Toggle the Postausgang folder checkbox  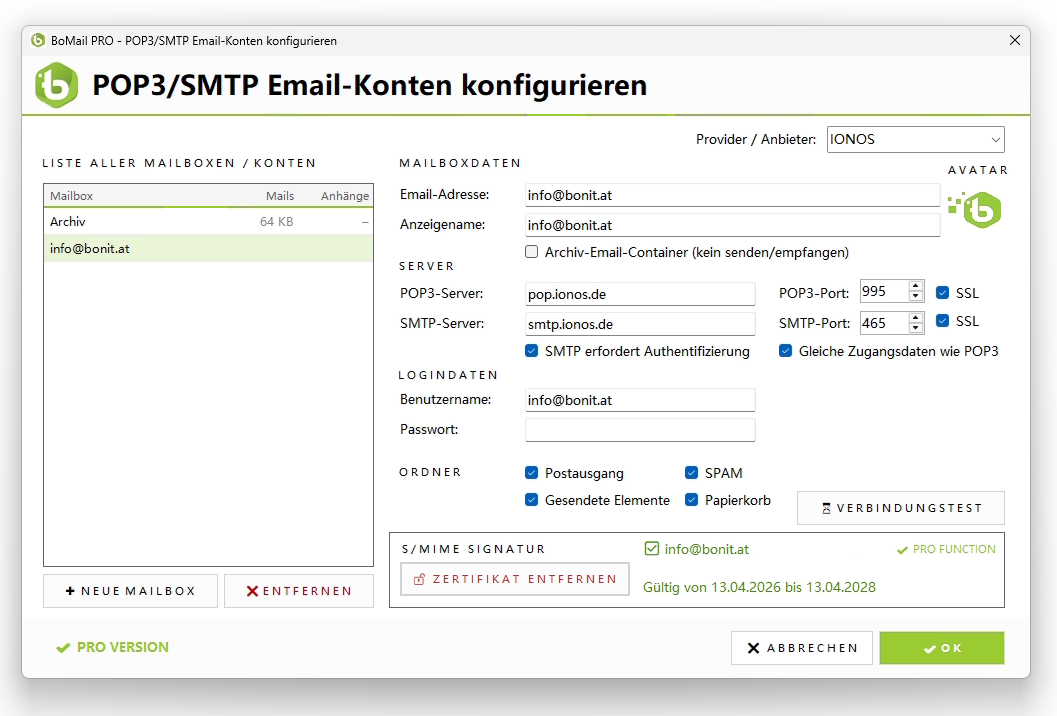532,473
